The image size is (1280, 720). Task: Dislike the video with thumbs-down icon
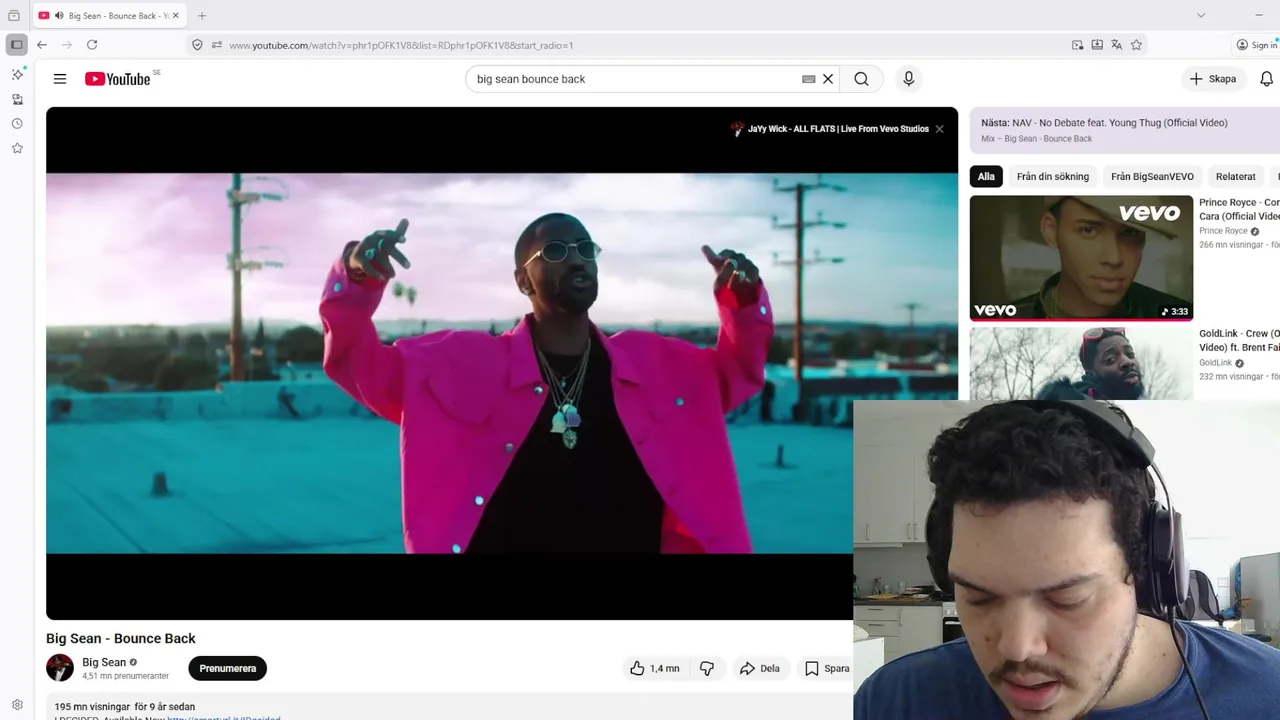(707, 668)
